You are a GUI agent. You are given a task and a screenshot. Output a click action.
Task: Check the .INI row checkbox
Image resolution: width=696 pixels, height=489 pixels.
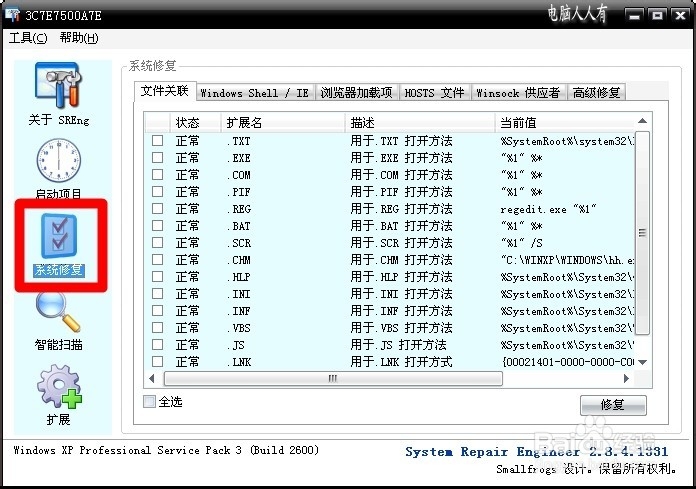click(x=157, y=294)
